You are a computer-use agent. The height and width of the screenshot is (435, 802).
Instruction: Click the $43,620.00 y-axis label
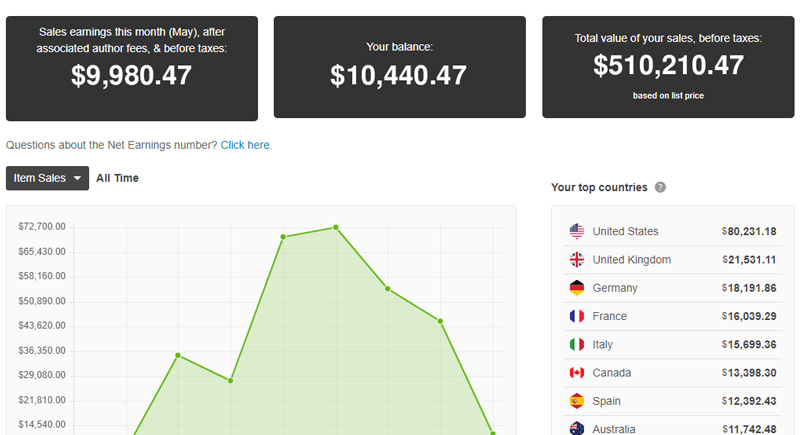tap(42, 325)
